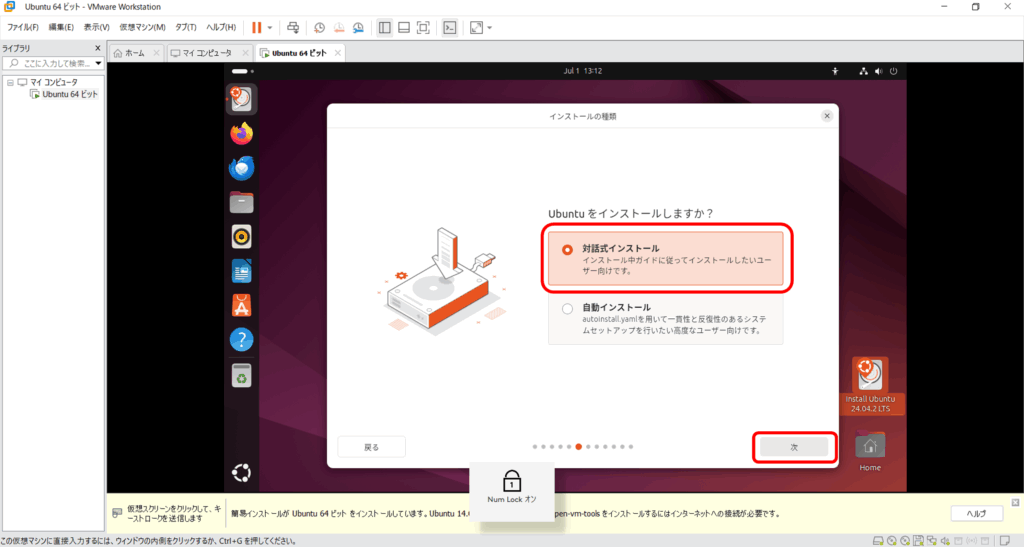The height and width of the screenshot is (547, 1024).
Task: Click the 次 button in installer
Action: tap(794, 447)
